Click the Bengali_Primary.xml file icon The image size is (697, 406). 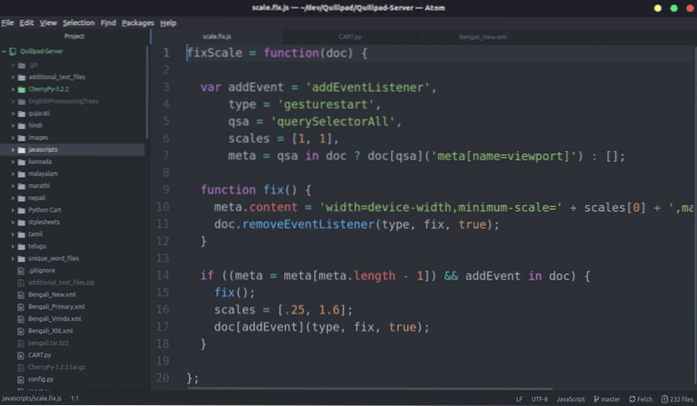point(20,306)
